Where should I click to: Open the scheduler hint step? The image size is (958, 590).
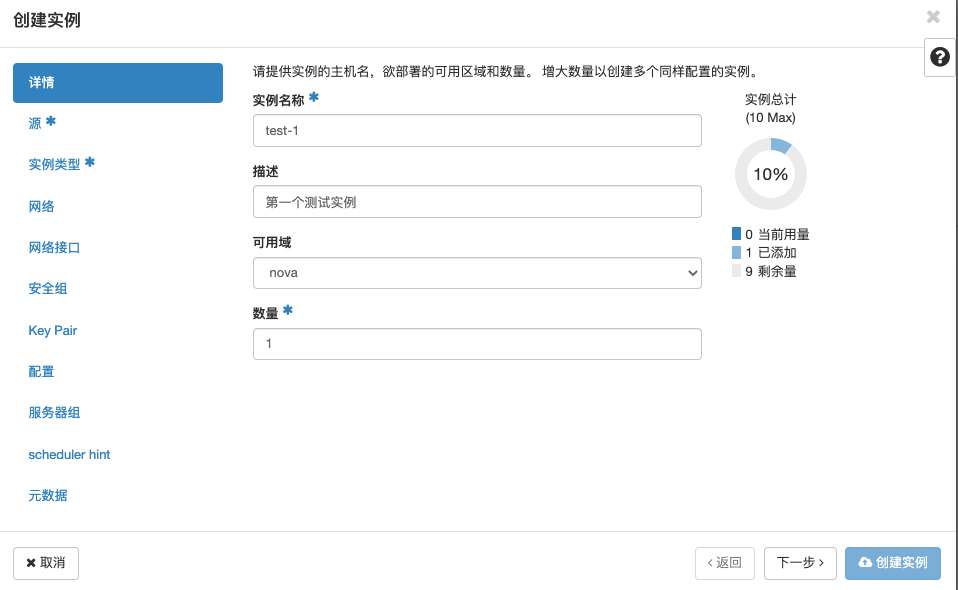click(x=69, y=454)
